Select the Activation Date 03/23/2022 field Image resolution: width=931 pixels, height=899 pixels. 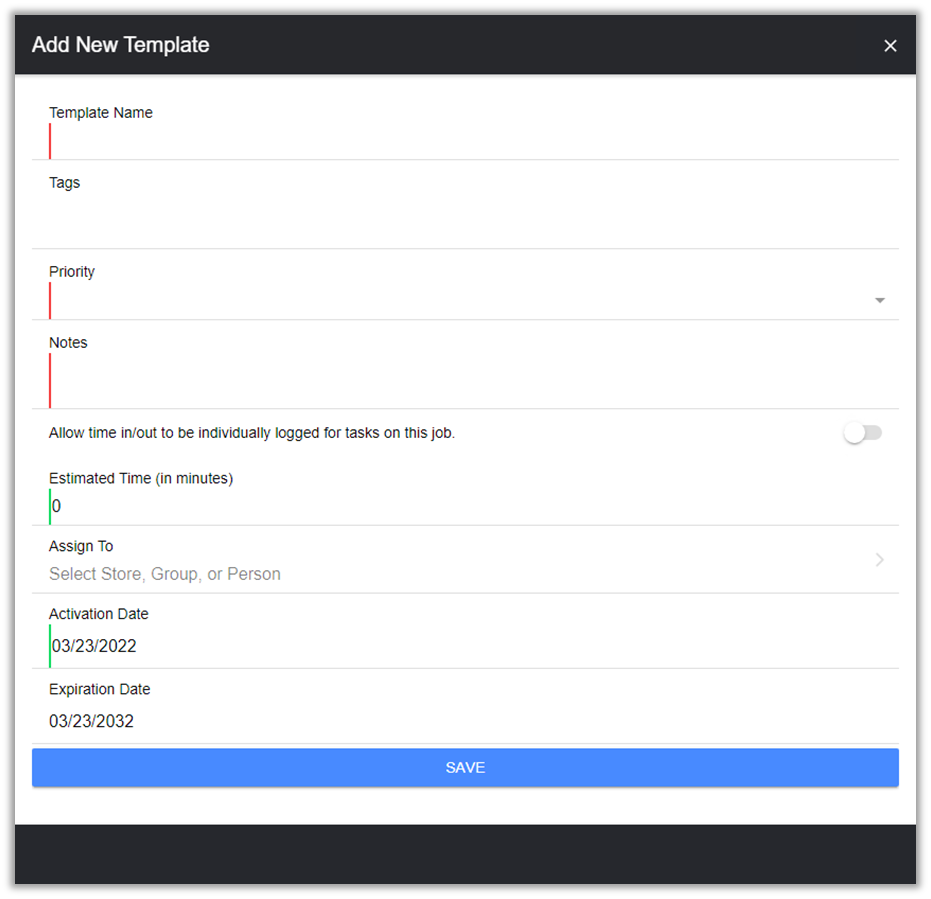click(x=94, y=646)
